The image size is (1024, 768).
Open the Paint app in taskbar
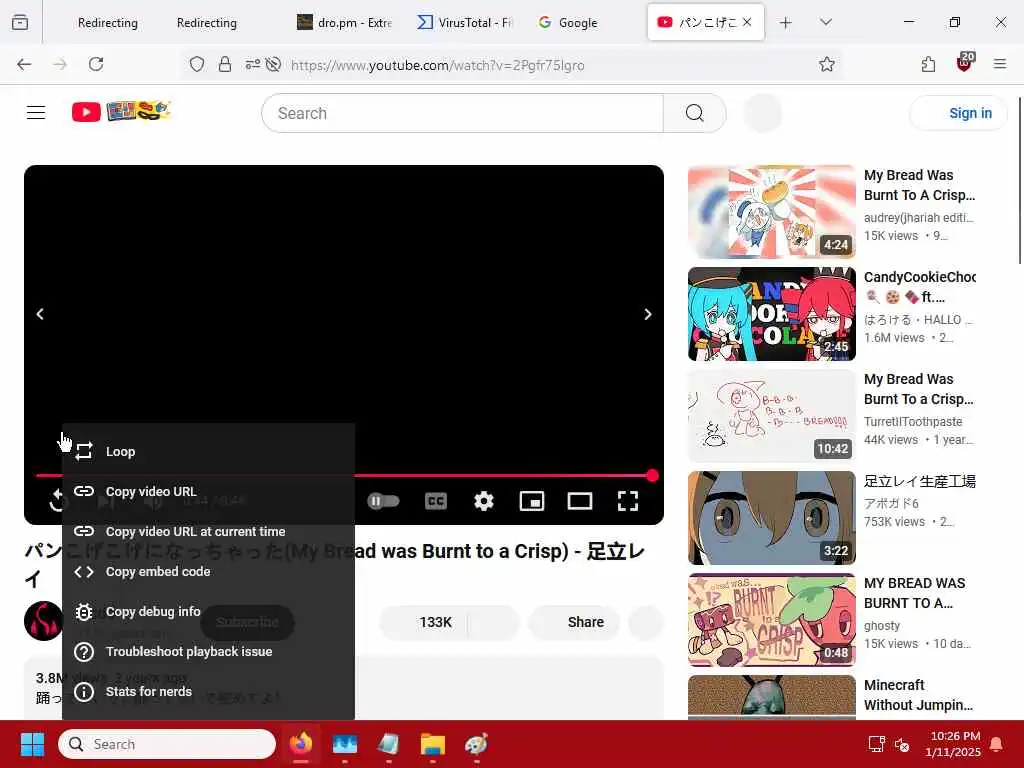pos(476,744)
